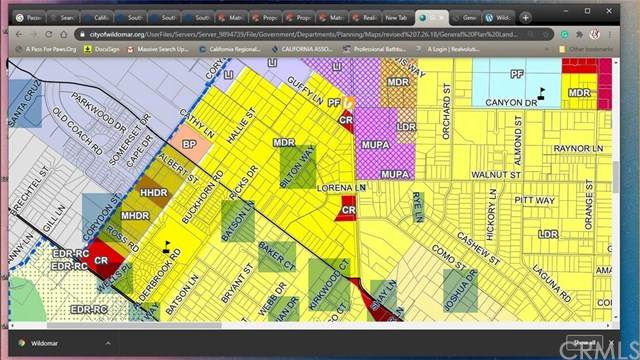Open the 'Other bookmarks' folder
The width and height of the screenshot is (640, 360).
pos(586,49)
